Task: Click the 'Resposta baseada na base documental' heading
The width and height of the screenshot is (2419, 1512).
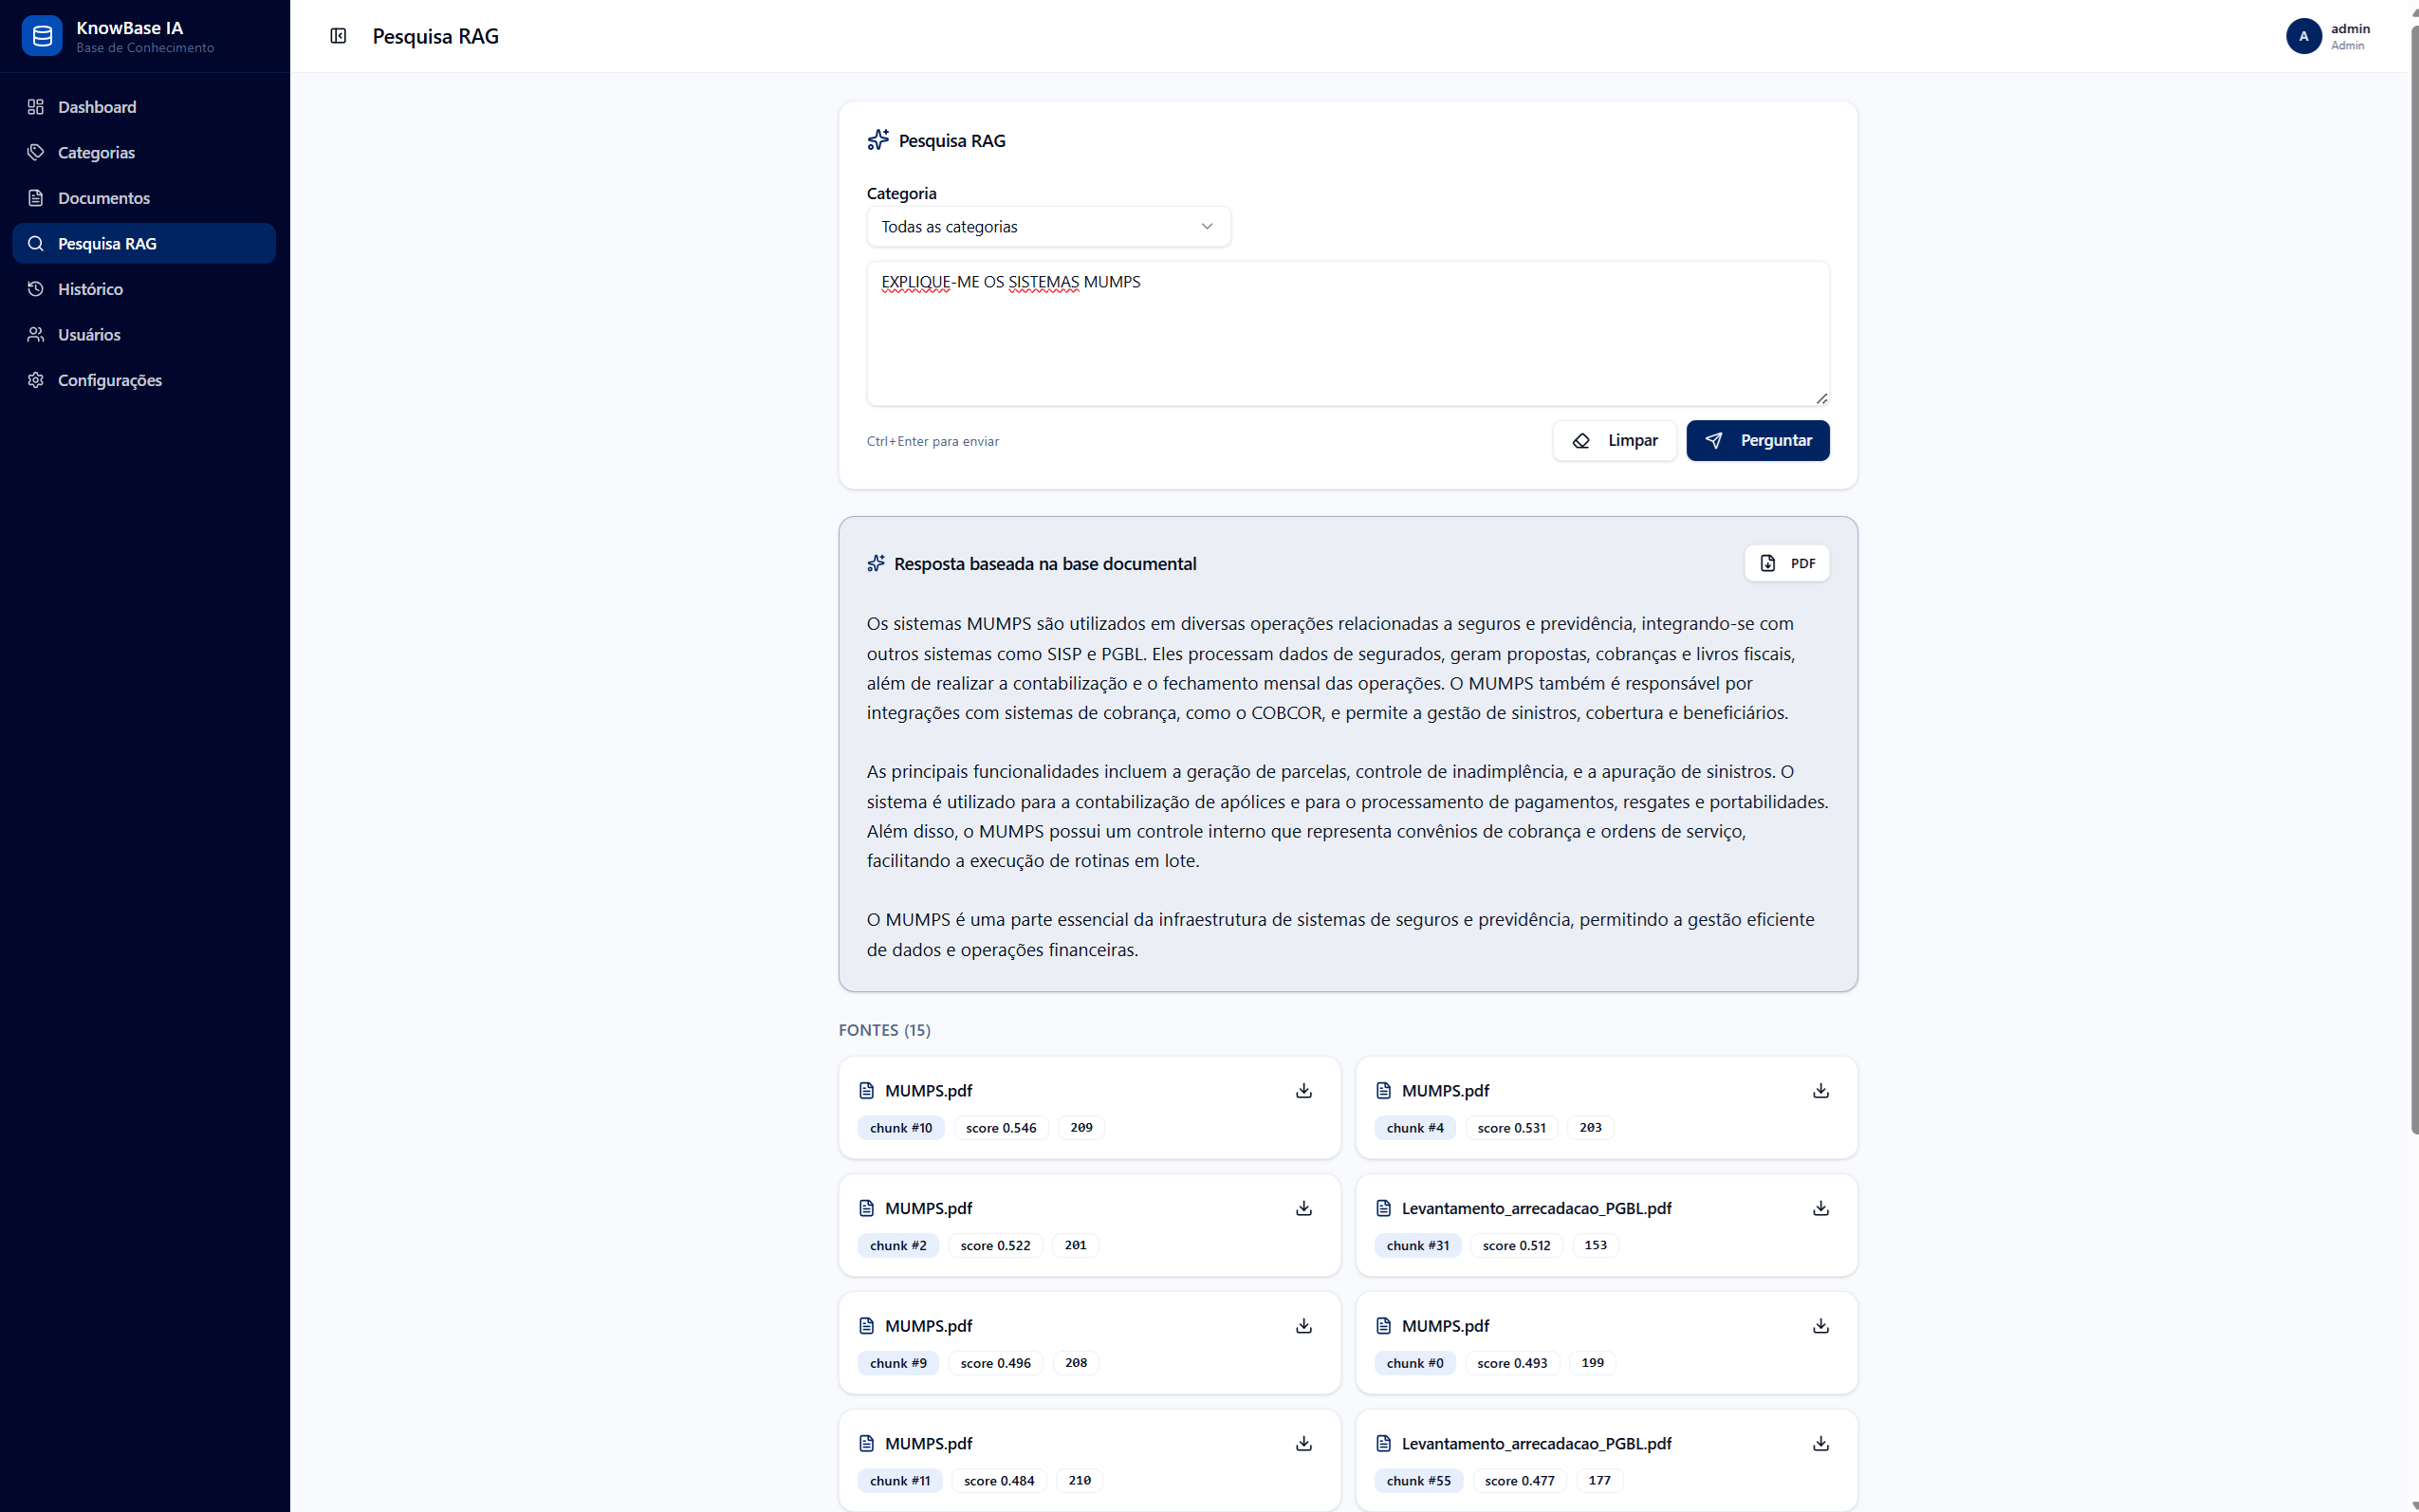Action: pyautogui.click(x=1045, y=564)
